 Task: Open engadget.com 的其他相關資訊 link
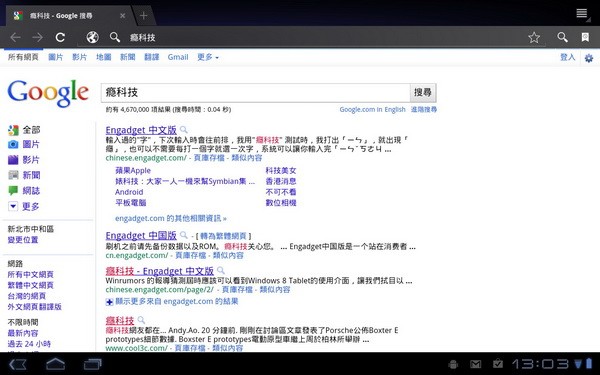pos(171,218)
